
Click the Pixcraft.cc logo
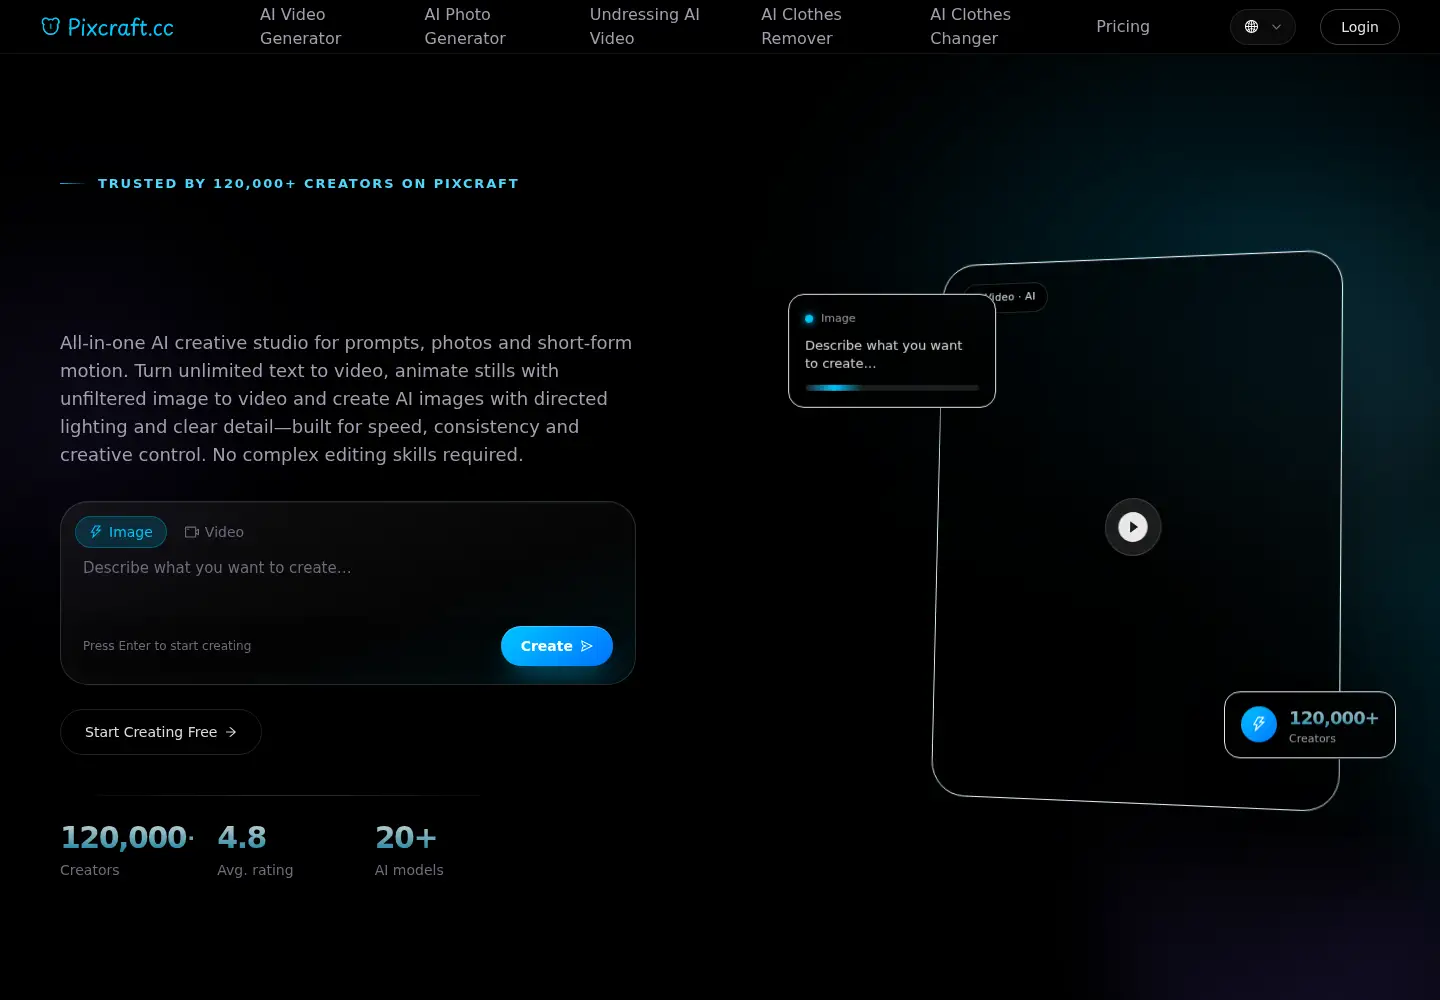(x=107, y=27)
